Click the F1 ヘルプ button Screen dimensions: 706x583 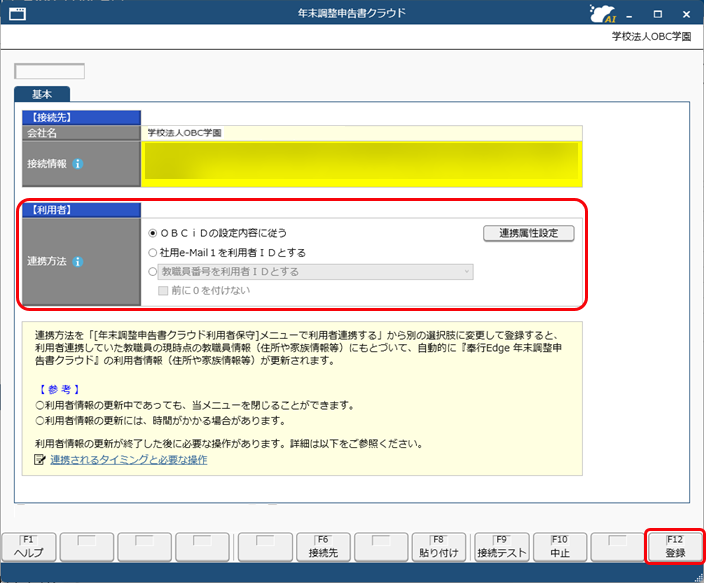[x=29, y=547]
